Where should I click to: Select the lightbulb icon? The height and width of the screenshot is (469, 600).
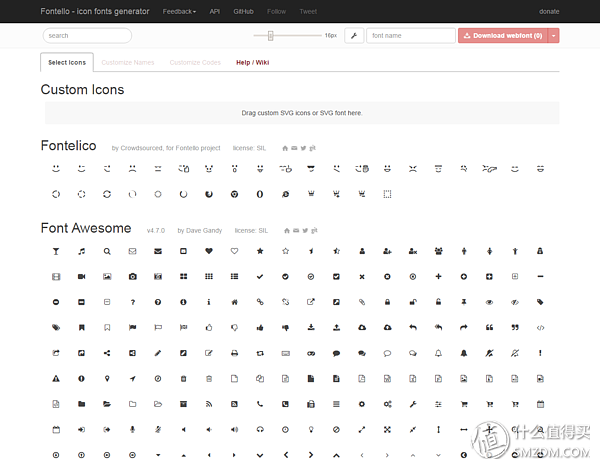(x=311, y=430)
